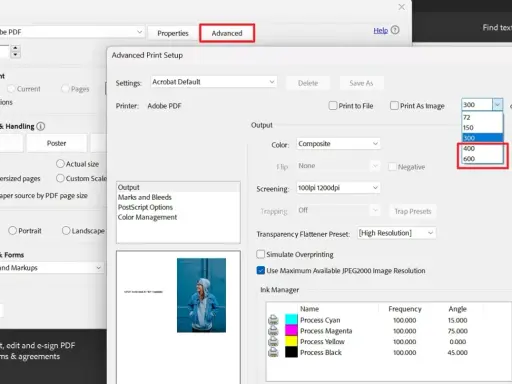The height and width of the screenshot is (384, 512).
Task: Open the printer name dropdown in Print dialog
Action: tap(139, 32)
